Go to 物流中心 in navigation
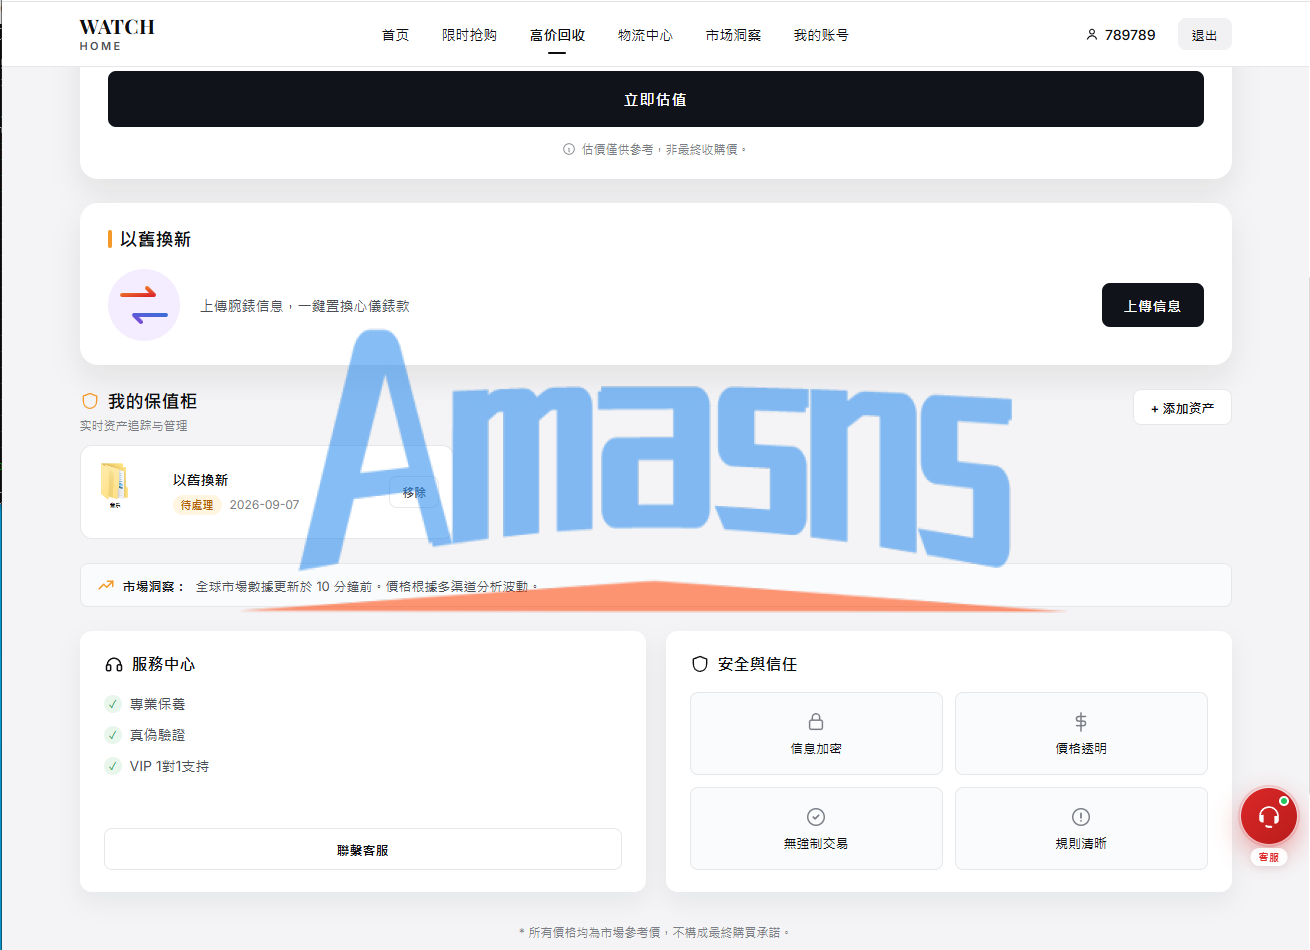The image size is (1310, 950). 645,35
